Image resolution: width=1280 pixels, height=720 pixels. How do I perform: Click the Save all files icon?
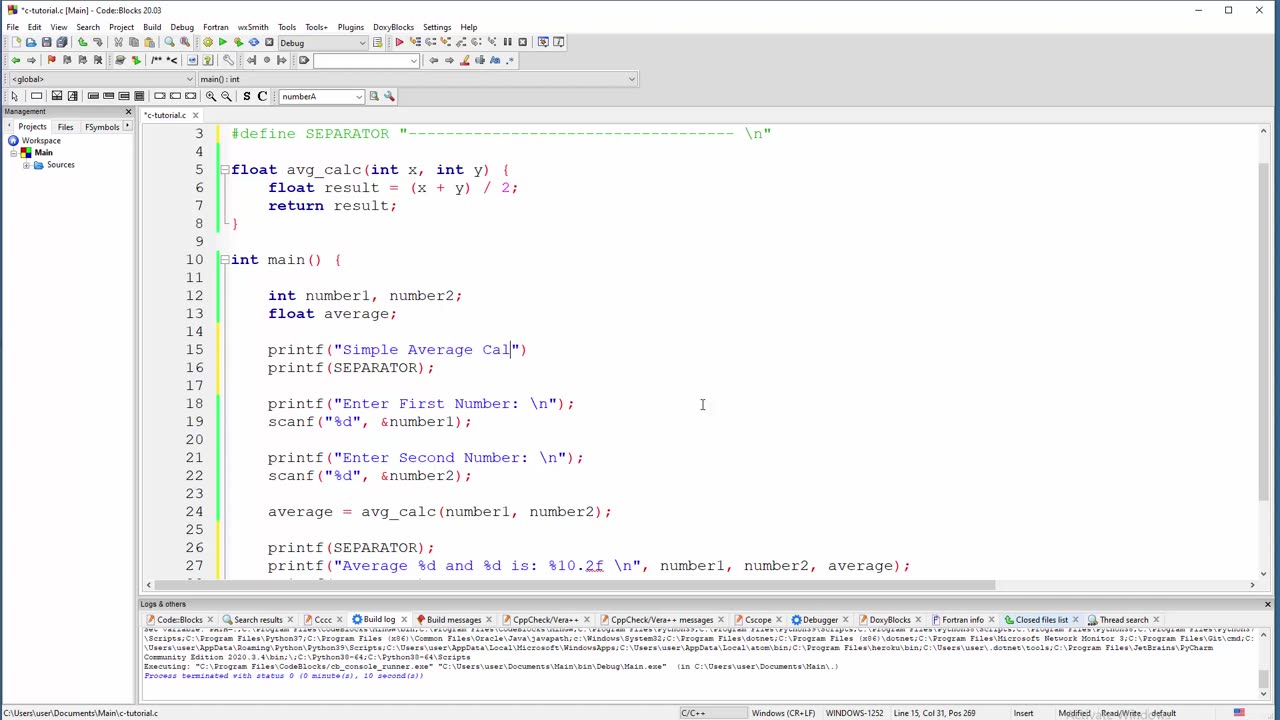pyautogui.click(x=62, y=42)
